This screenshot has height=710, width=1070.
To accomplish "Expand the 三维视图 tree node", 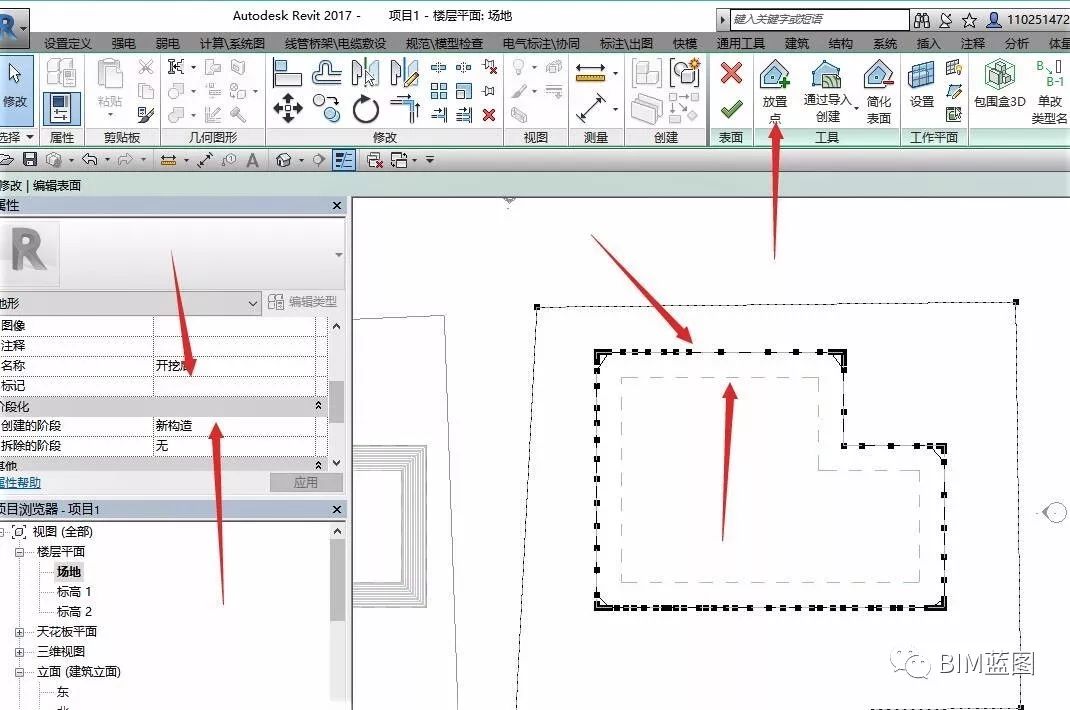I will [x=20, y=652].
